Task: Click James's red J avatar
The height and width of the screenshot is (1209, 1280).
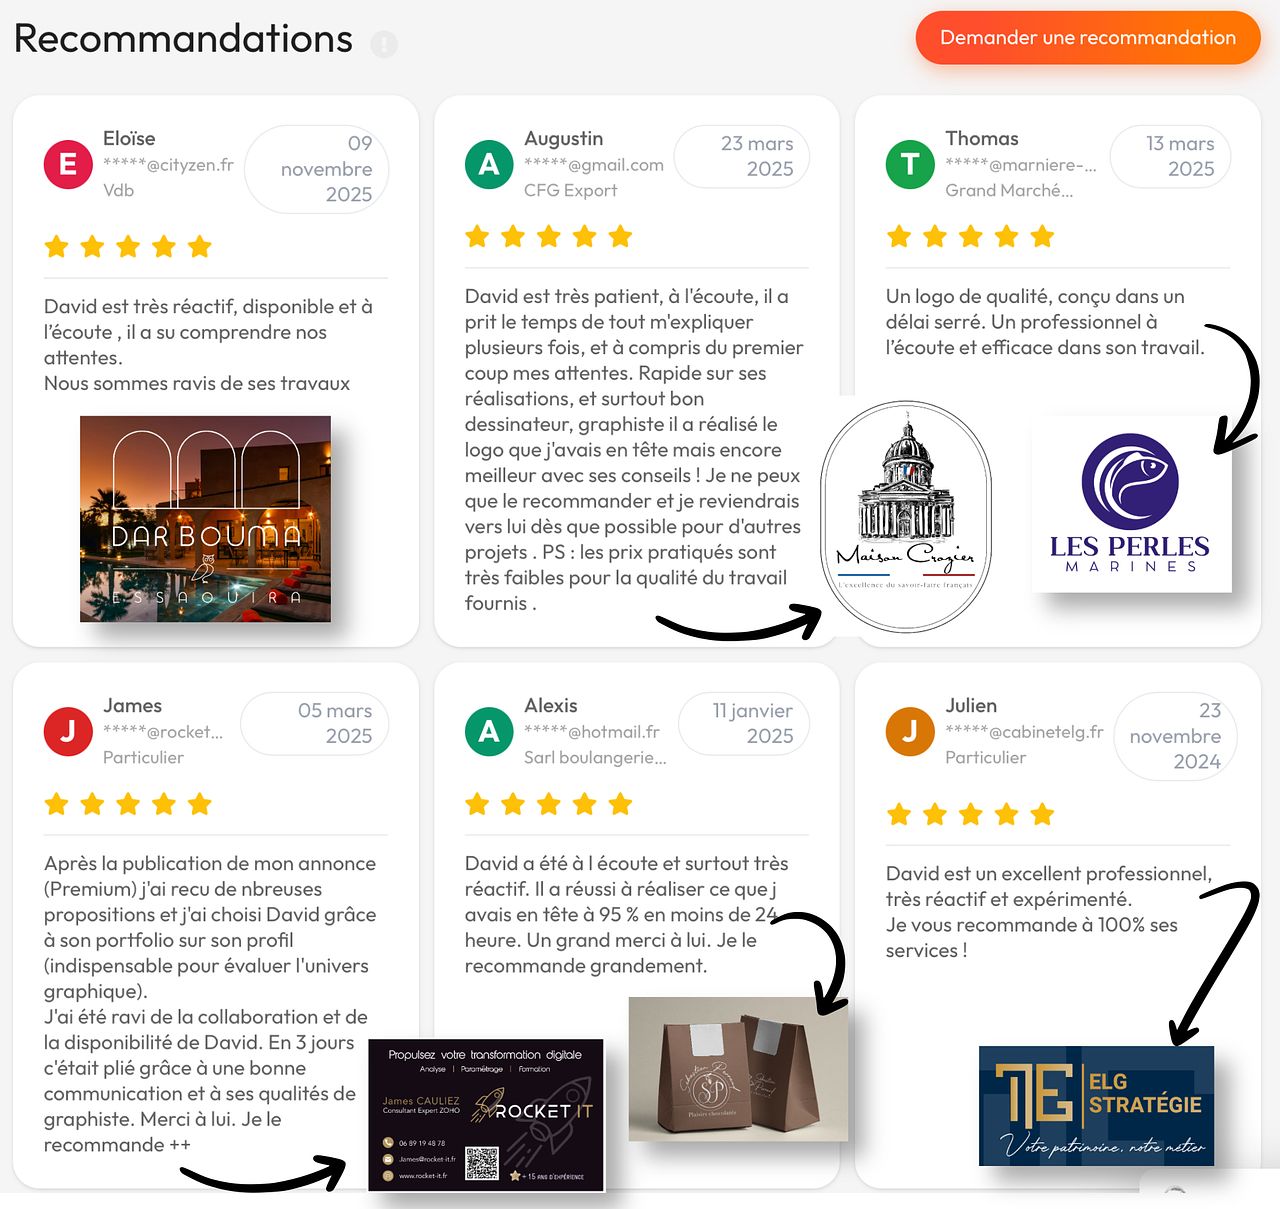Action: point(68,731)
